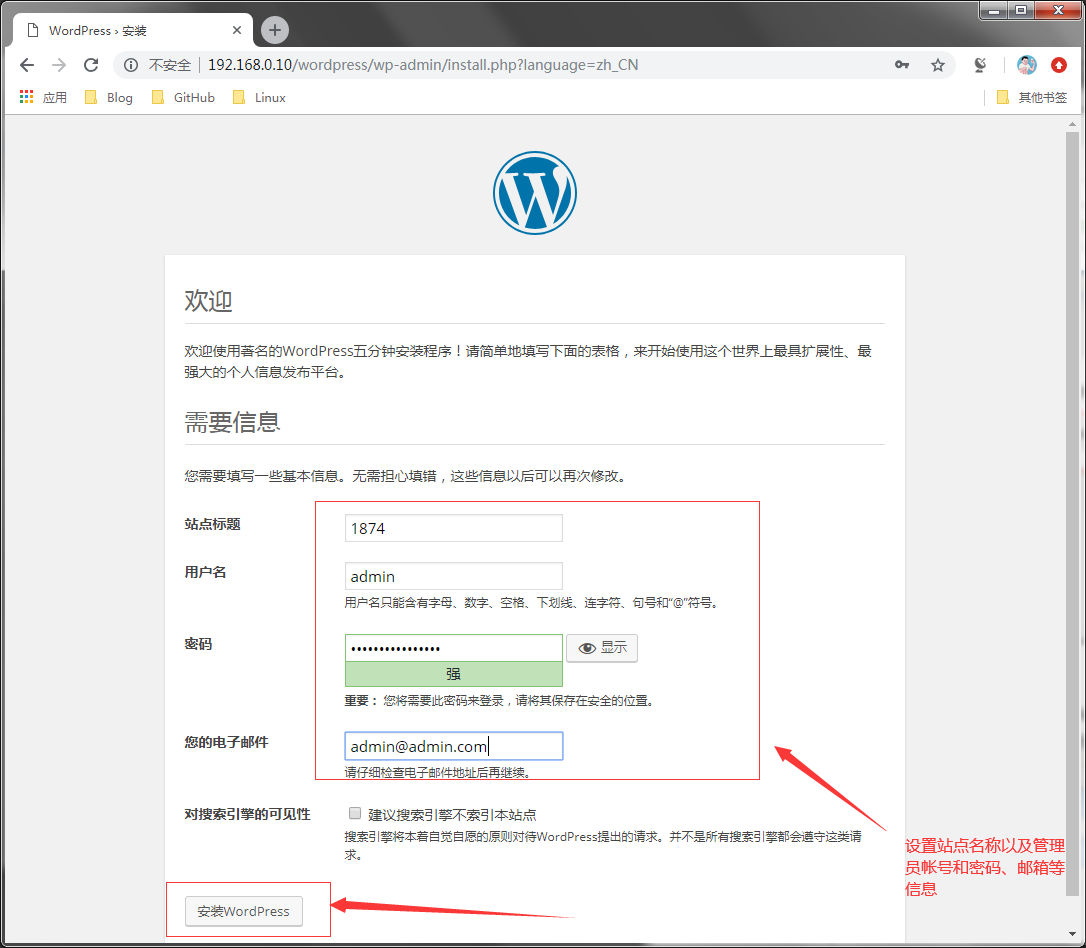Edit the email address field
This screenshot has height=948, width=1086.
pyautogui.click(x=454, y=746)
